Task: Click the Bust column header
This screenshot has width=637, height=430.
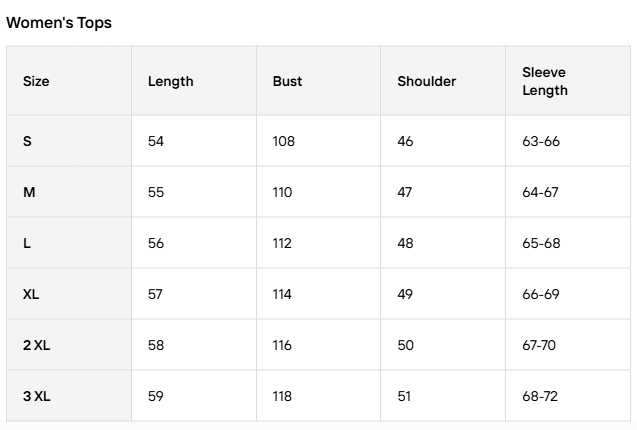Action: pos(287,81)
